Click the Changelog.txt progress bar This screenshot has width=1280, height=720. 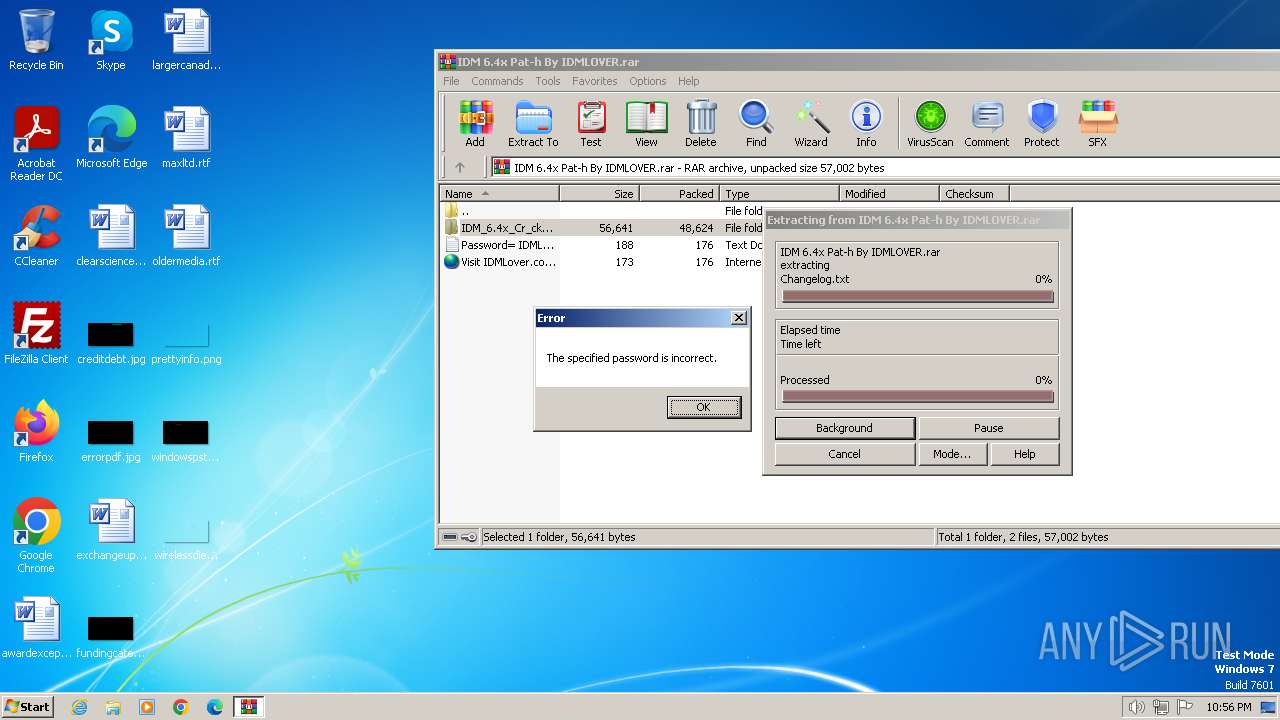pyautogui.click(x=917, y=296)
